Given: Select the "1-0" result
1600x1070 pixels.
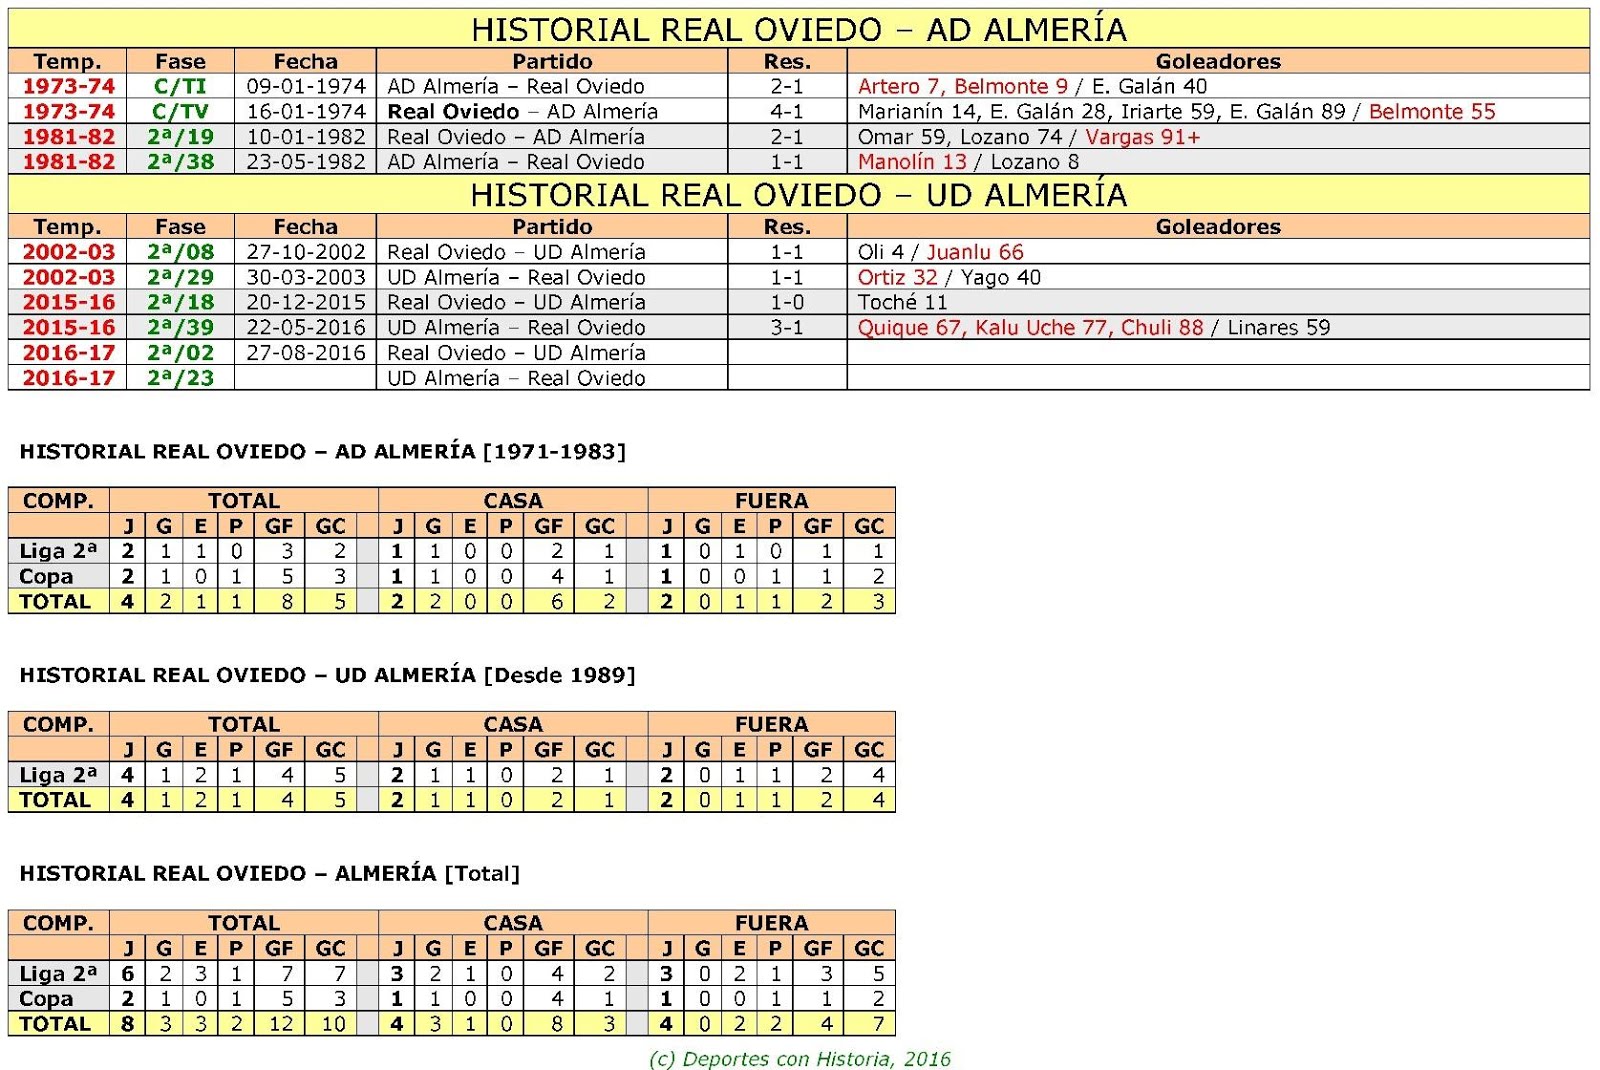Looking at the screenshot, I should pyautogui.click(x=787, y=302).
